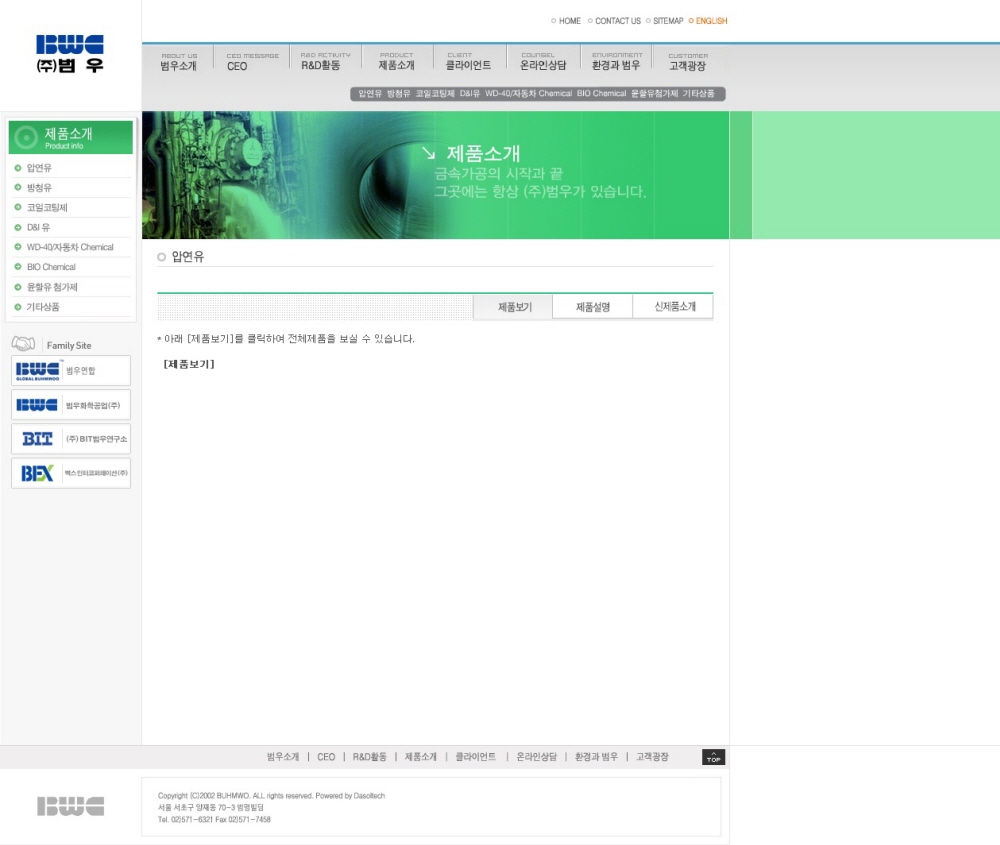The image size is (1000, 845).
Task: Click the TOP scroll-up icon
Action: [713, 757]
